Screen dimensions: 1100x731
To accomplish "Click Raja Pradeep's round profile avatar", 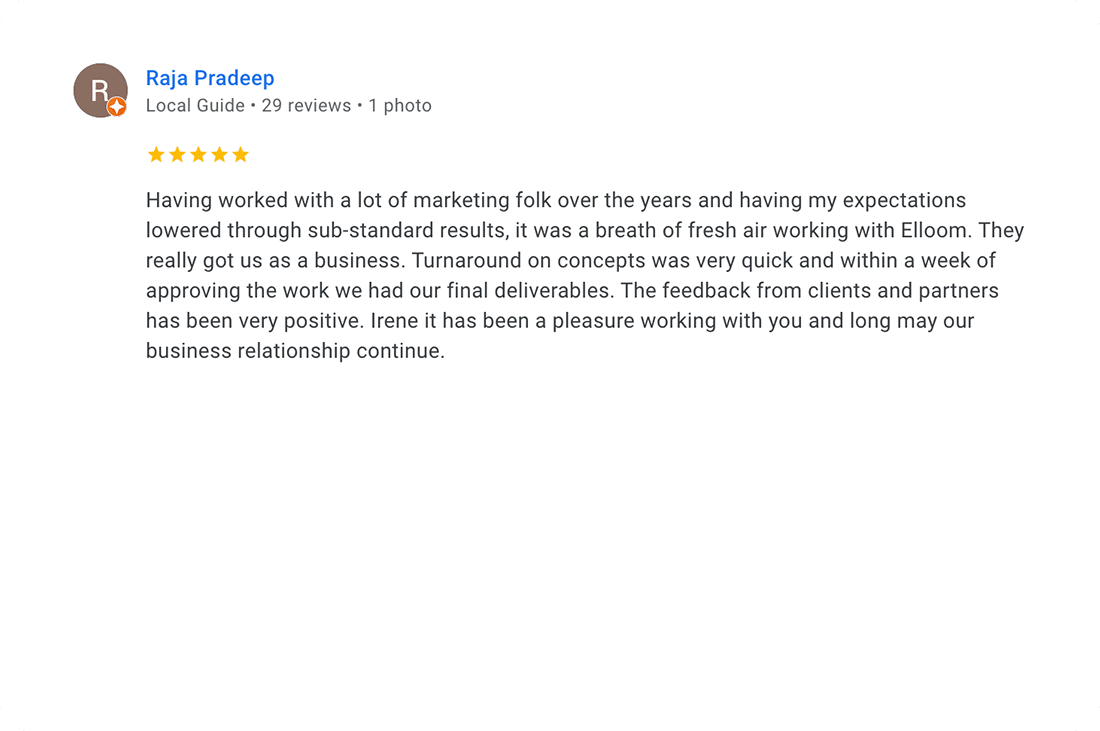I will [99, 89].
